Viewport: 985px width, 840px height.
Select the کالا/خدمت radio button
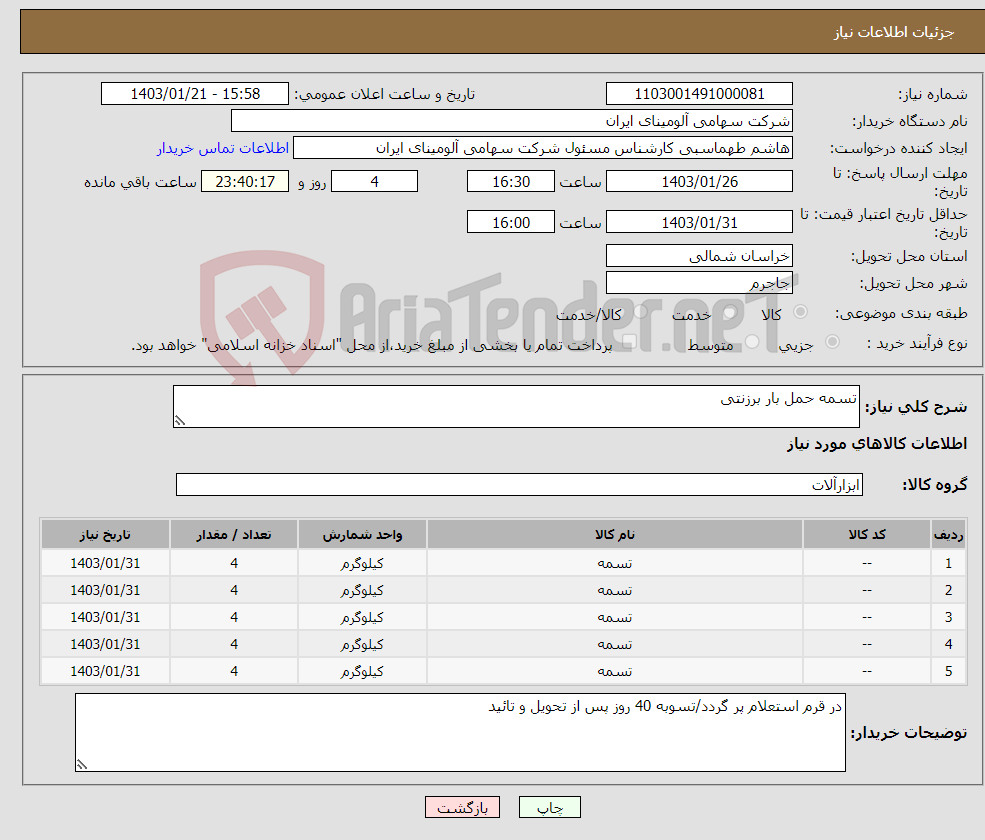click(640, 312)
